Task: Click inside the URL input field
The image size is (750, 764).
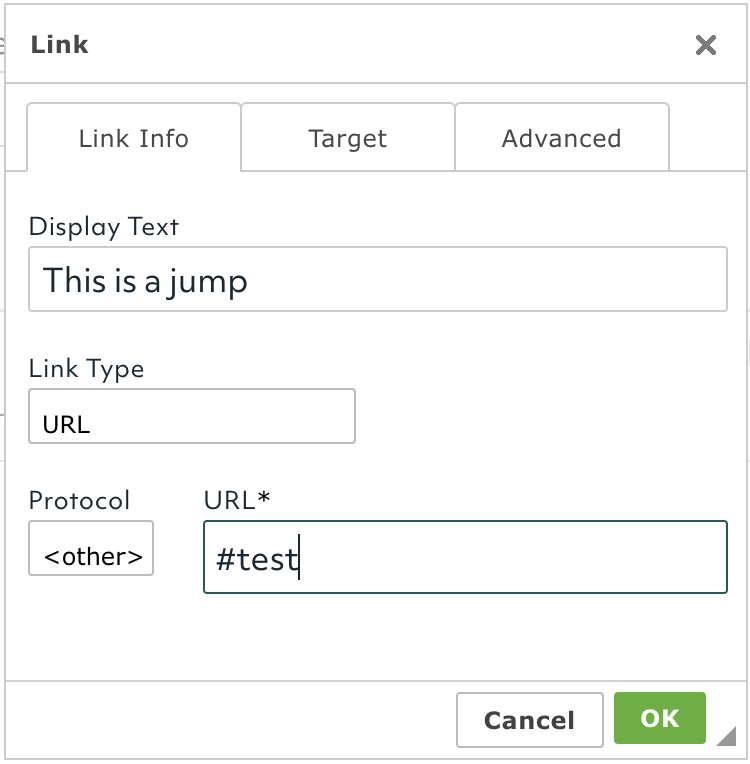Action: point(465,557)
